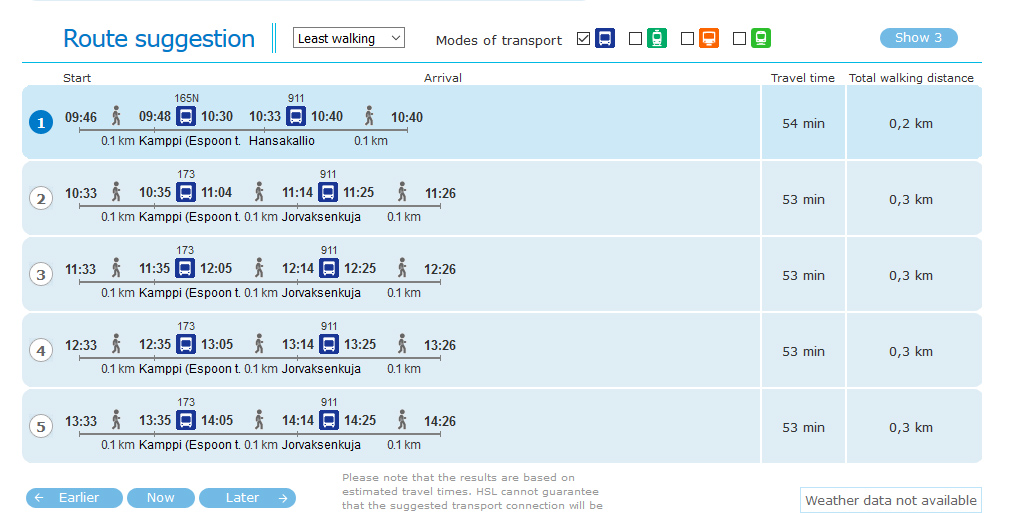
Task: Click the Now button
Action: 161,498
